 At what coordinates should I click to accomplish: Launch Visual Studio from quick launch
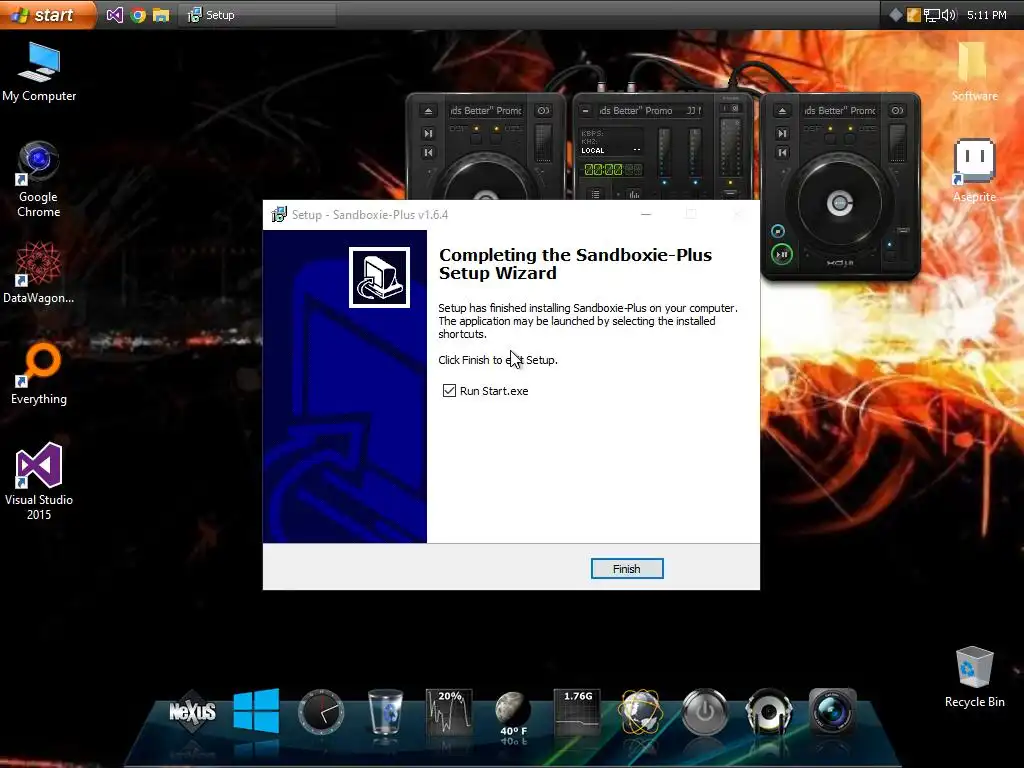(115, 14)
